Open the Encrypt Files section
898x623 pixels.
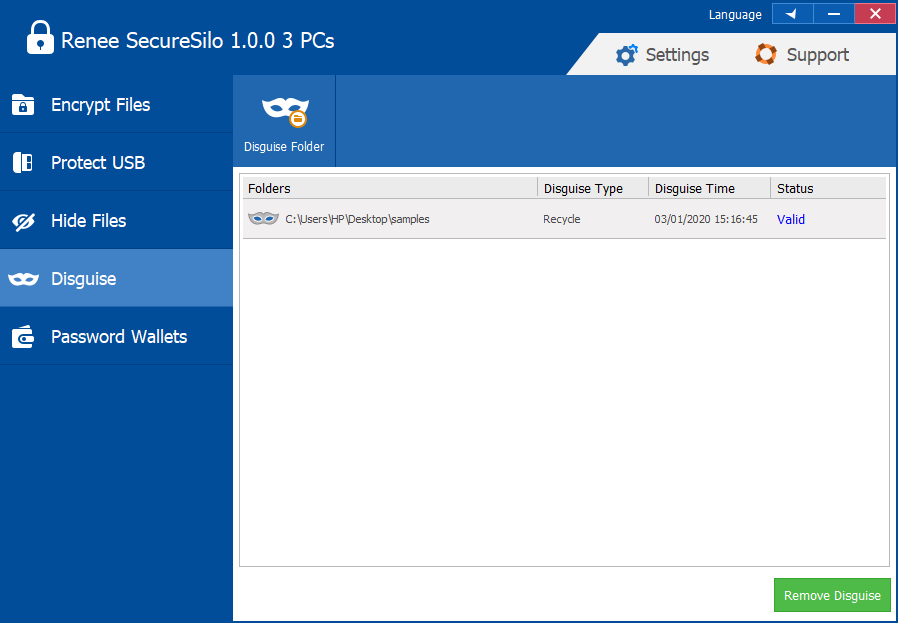tap(116, 104)
